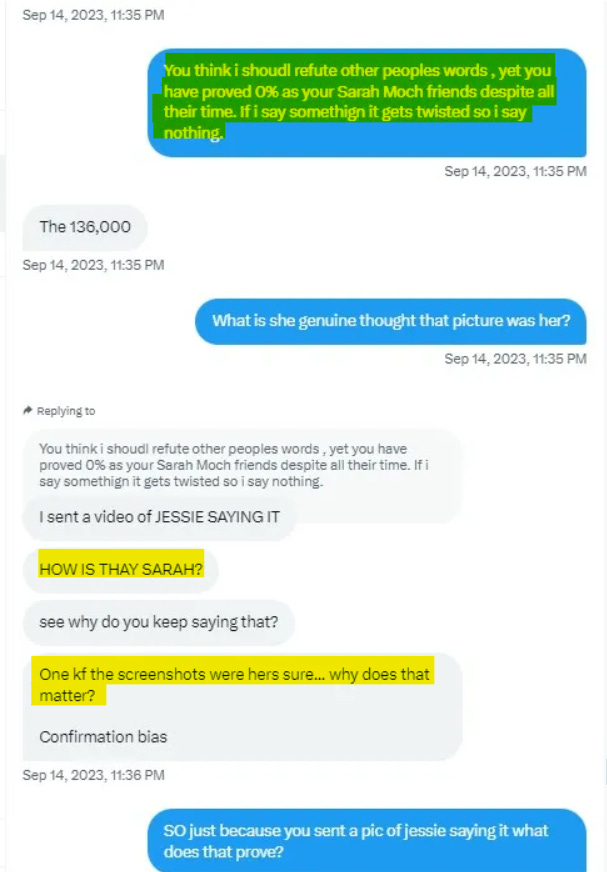
Task: Click 'What is she genuine thought' message bubble
Action: pyautogui.click(x=391, y=321)
